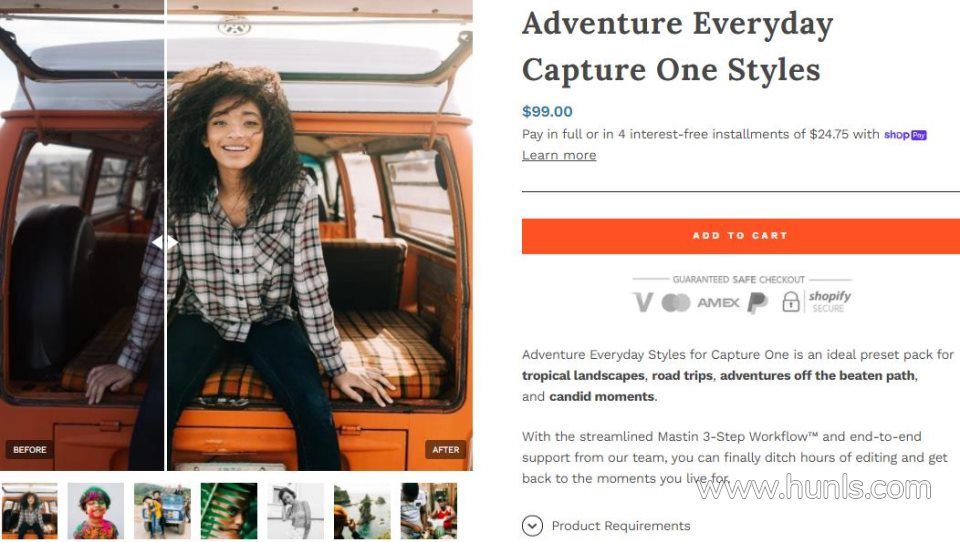The height and width of the screenshot is (542, 960).
Task: Expand the Product Requirements section
Action: pyautogui.click(x=620, y=525)
